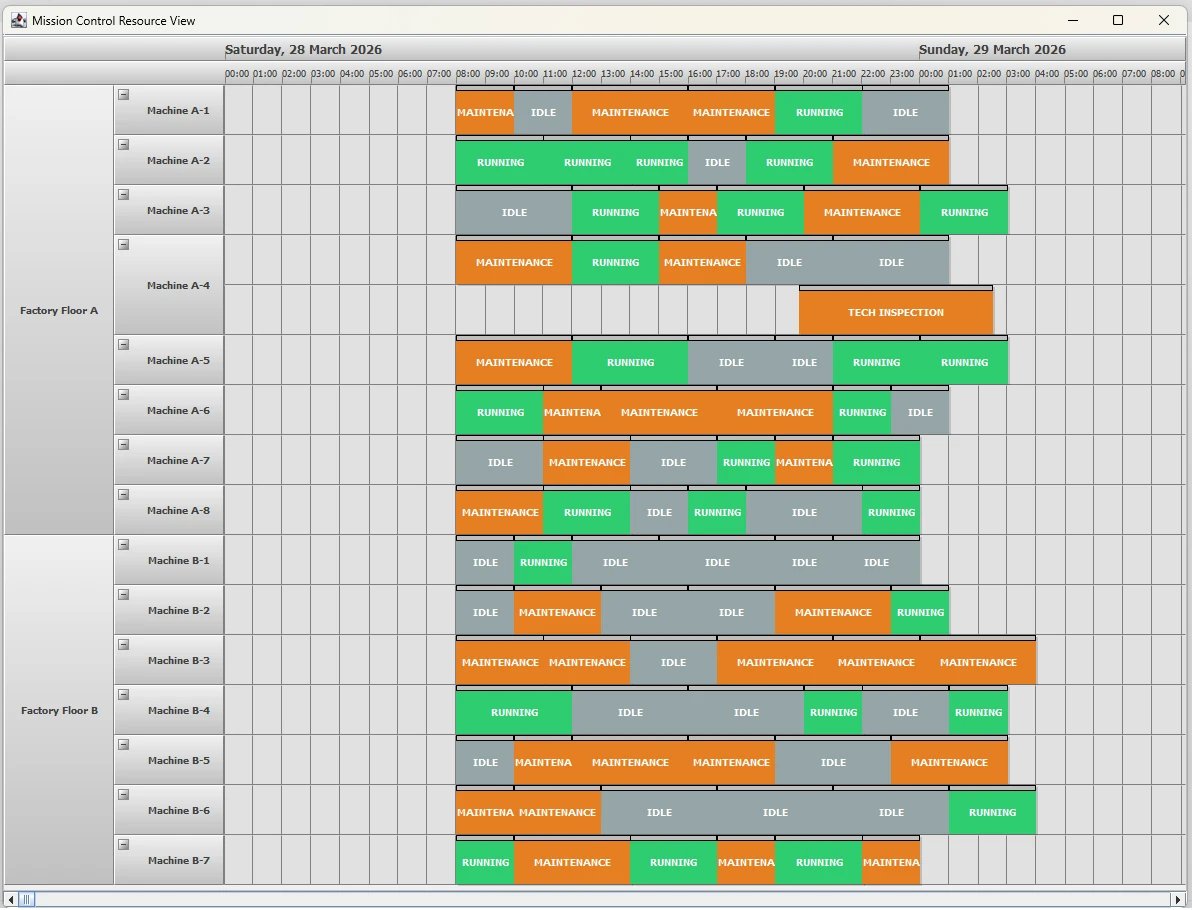The height and width of the screenshot is (910, 1194).
Task: Click the collapse icon on Machine B-2 row
Action: [123, 594]
